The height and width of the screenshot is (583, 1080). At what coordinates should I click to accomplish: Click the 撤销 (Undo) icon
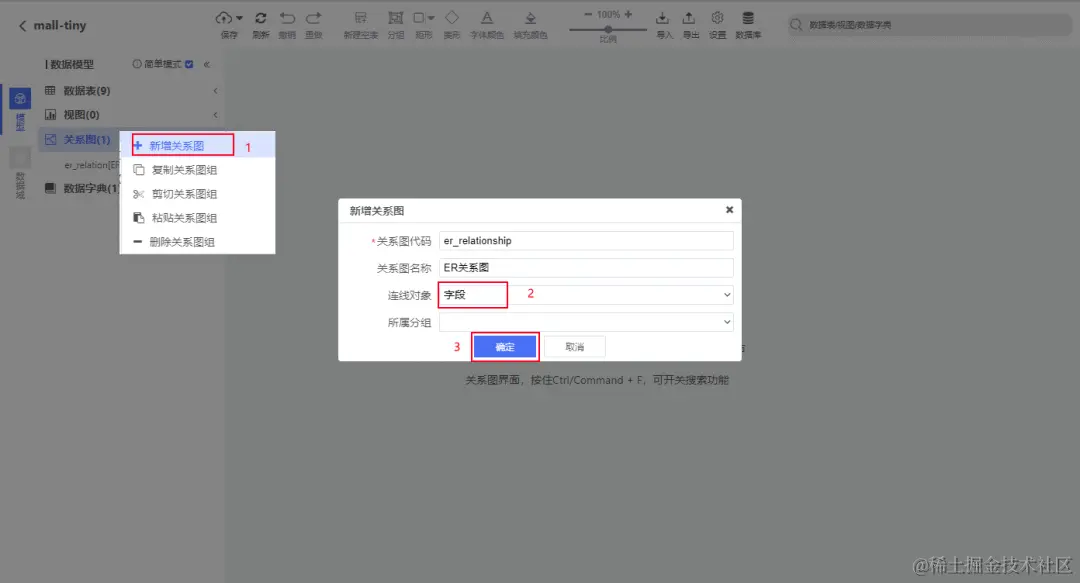coord(288,20)
